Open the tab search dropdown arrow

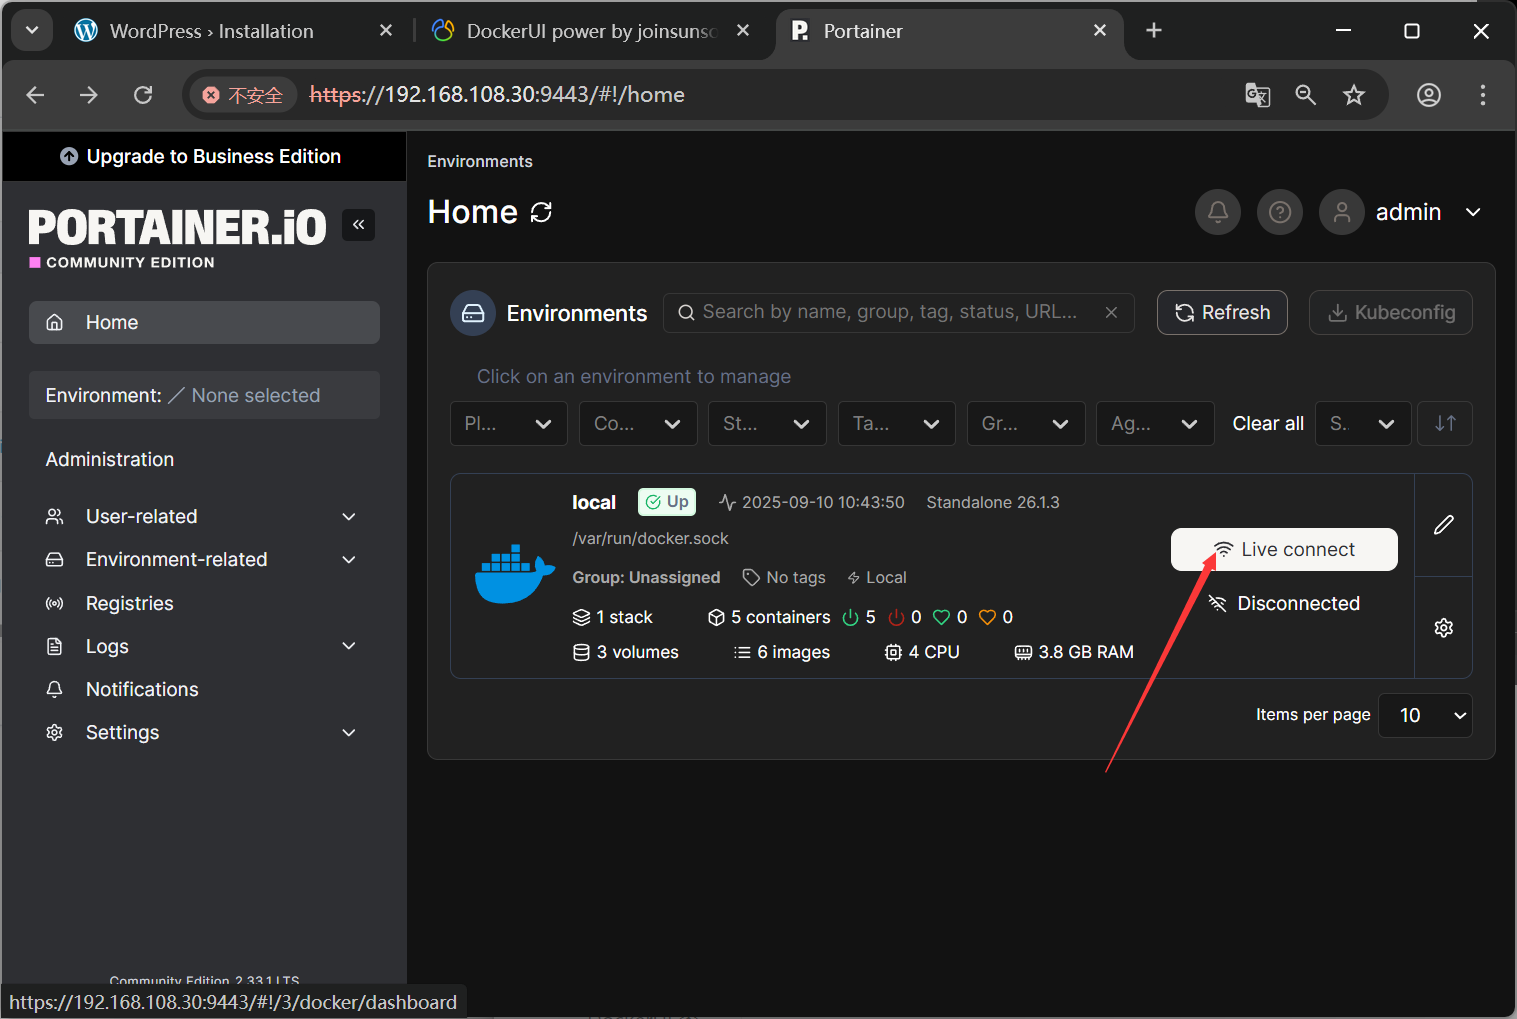pos(31,30)
